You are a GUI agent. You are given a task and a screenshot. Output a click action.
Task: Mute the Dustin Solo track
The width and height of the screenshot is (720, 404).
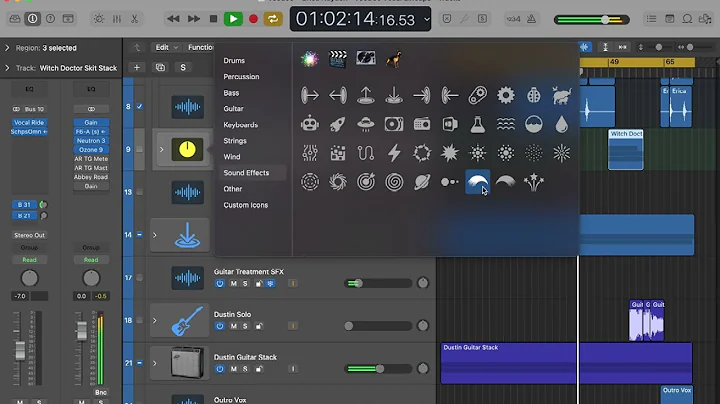233,326
